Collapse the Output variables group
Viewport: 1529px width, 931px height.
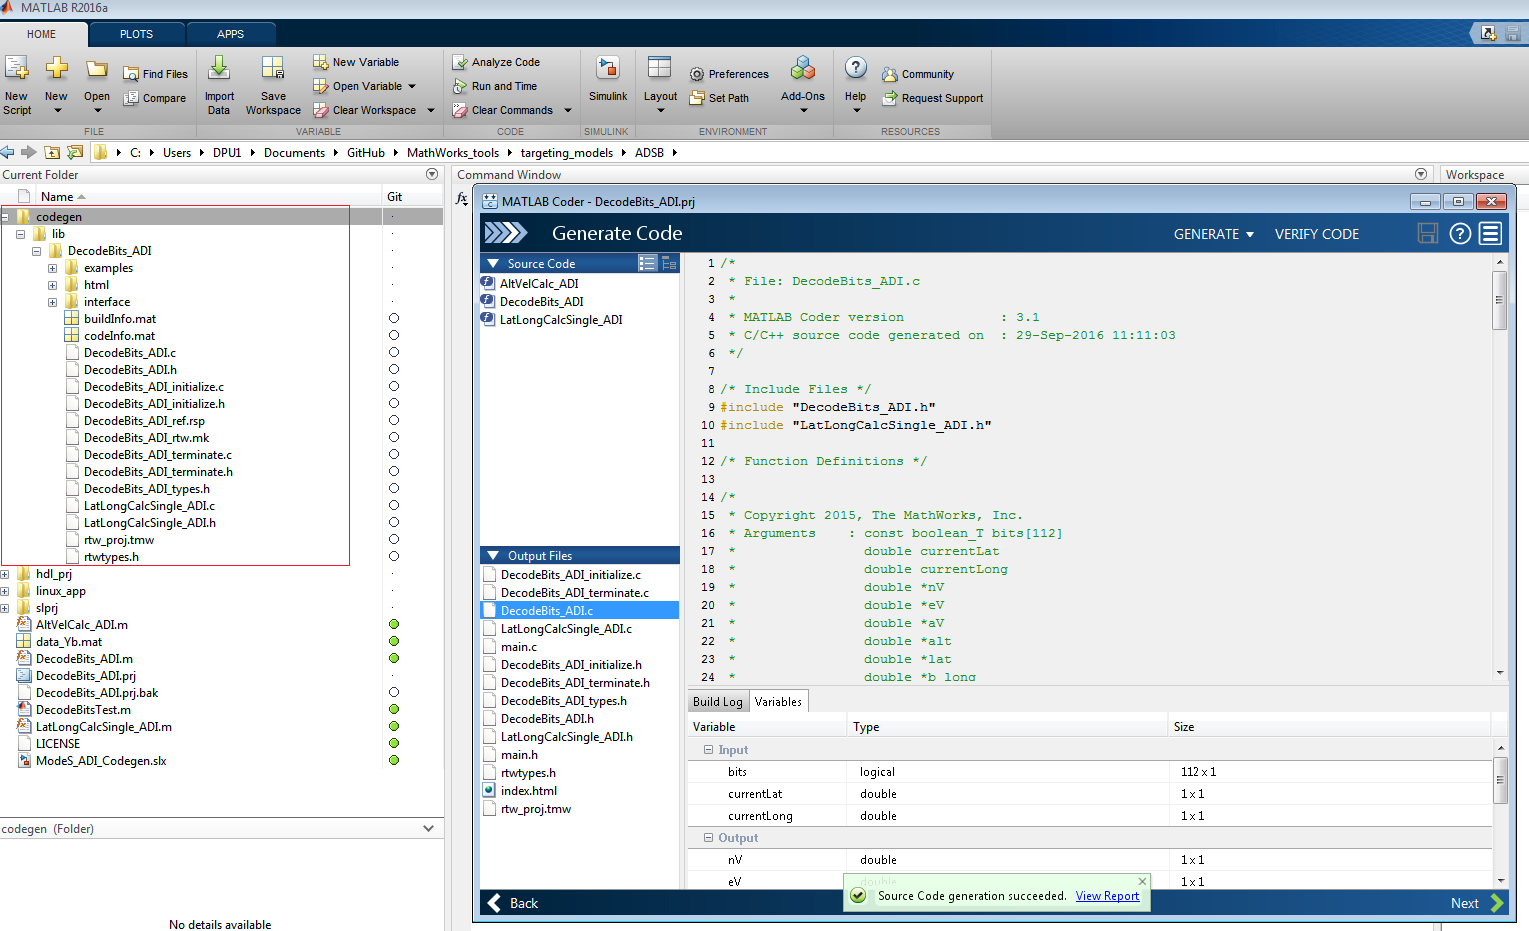click(708, 837)
